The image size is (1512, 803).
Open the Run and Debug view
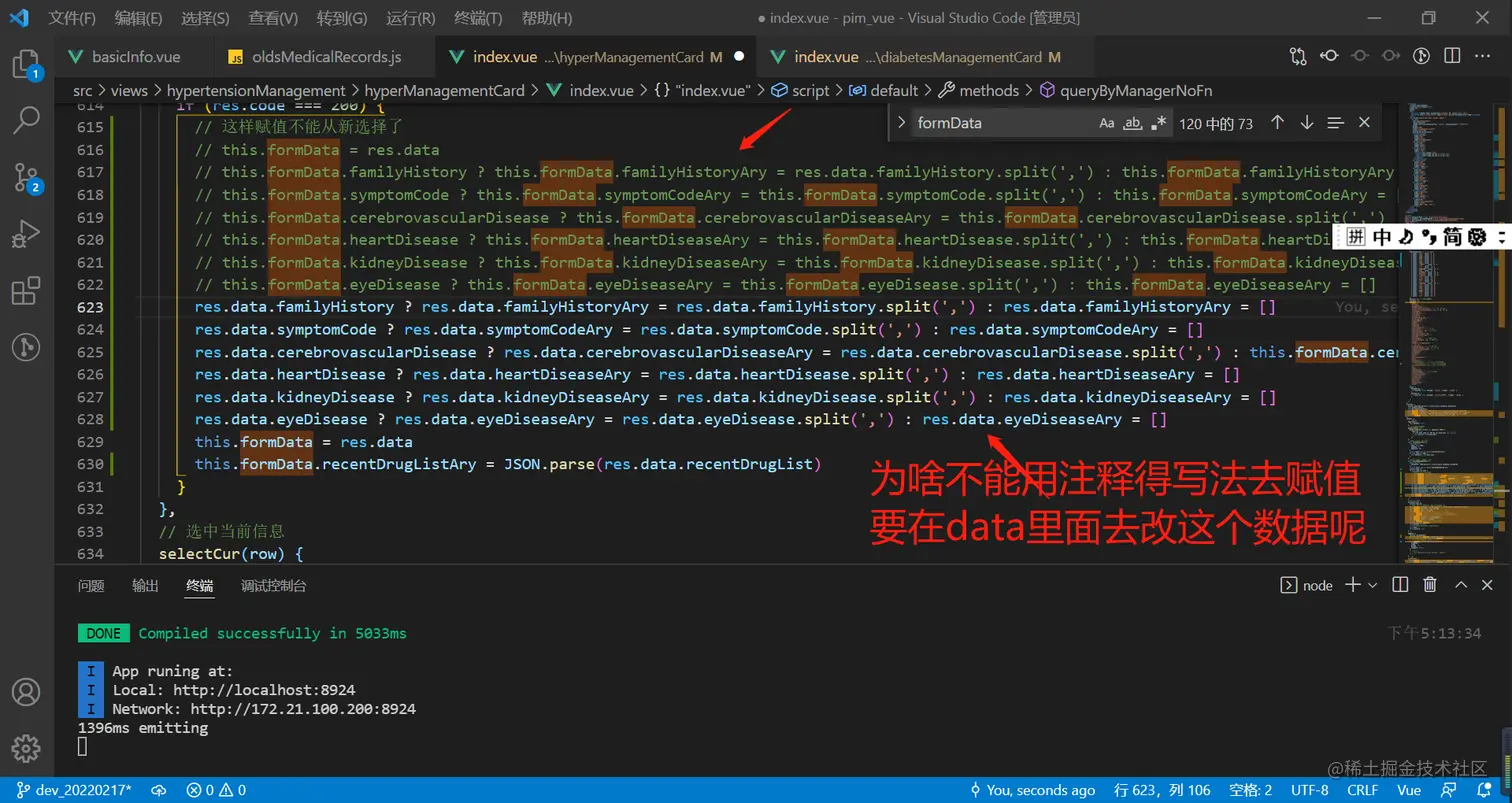(25, 236)
